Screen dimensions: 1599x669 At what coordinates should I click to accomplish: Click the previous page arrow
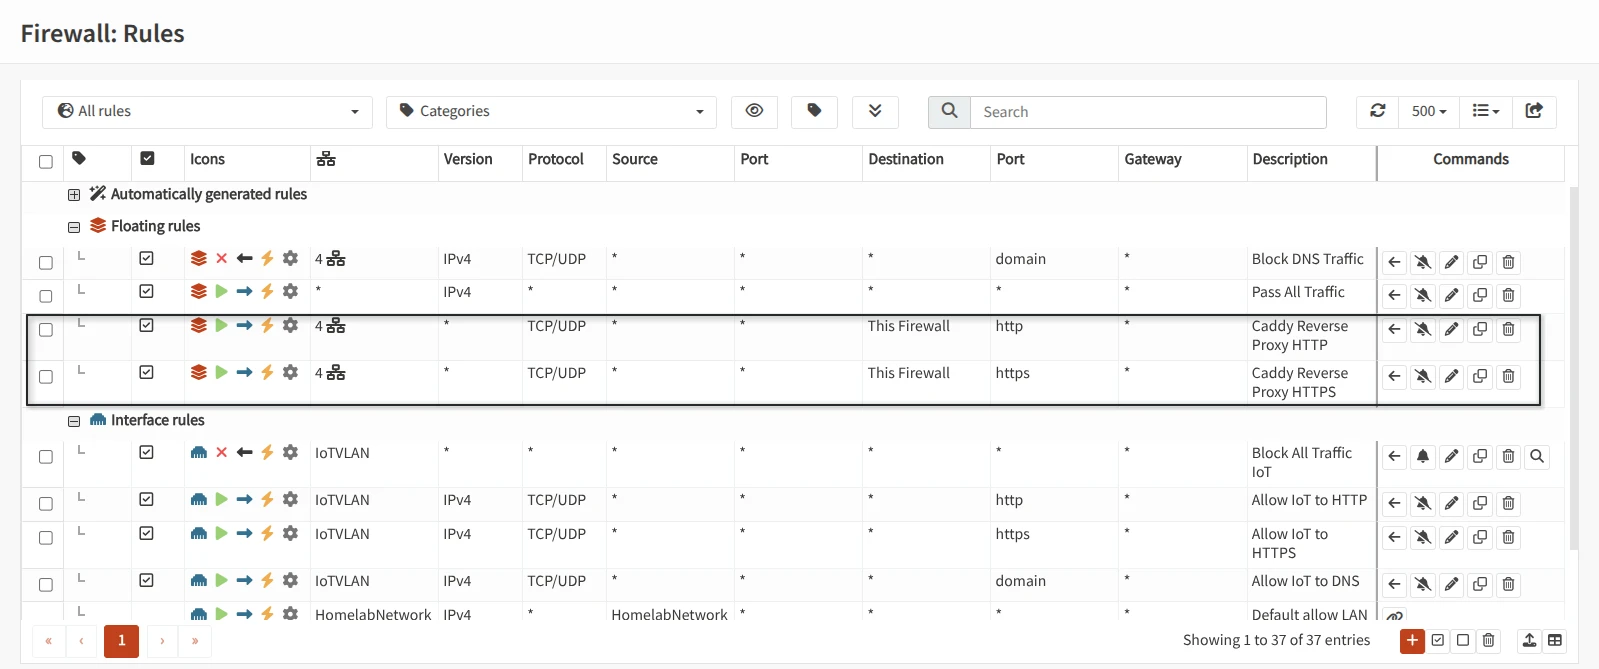pos(81,641)
